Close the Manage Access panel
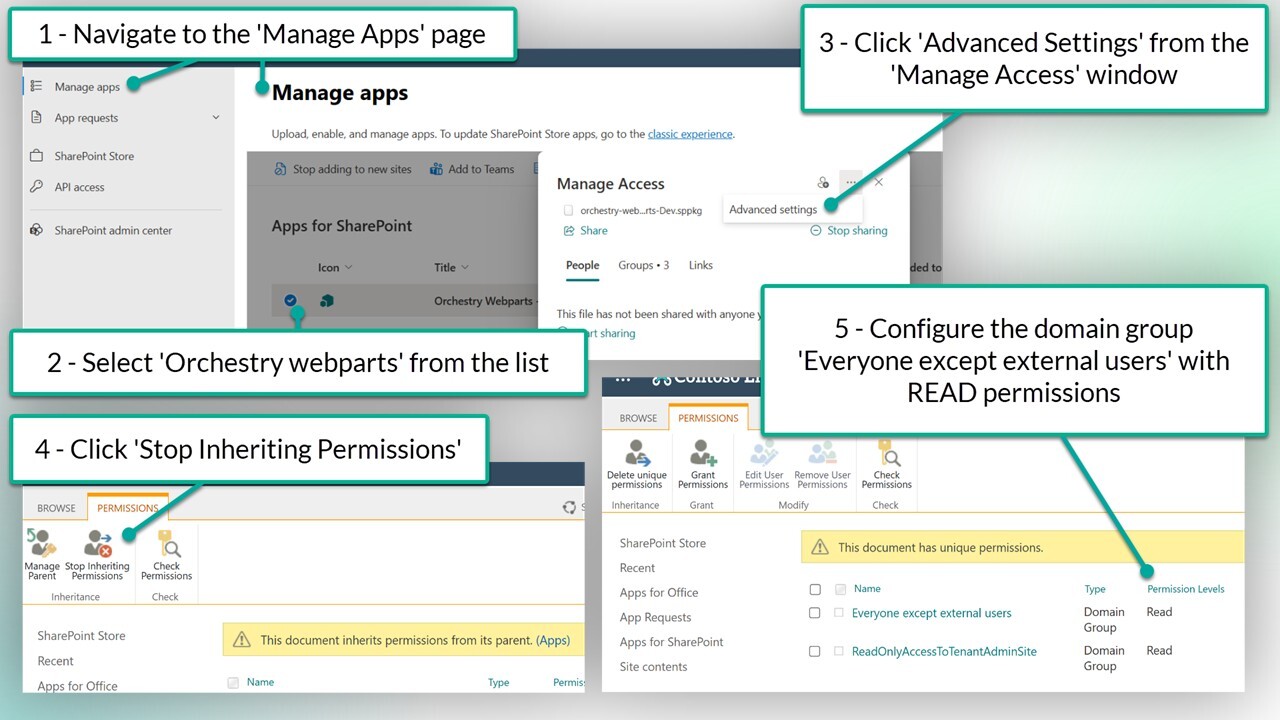The image size is (1280, 720). 879,183
